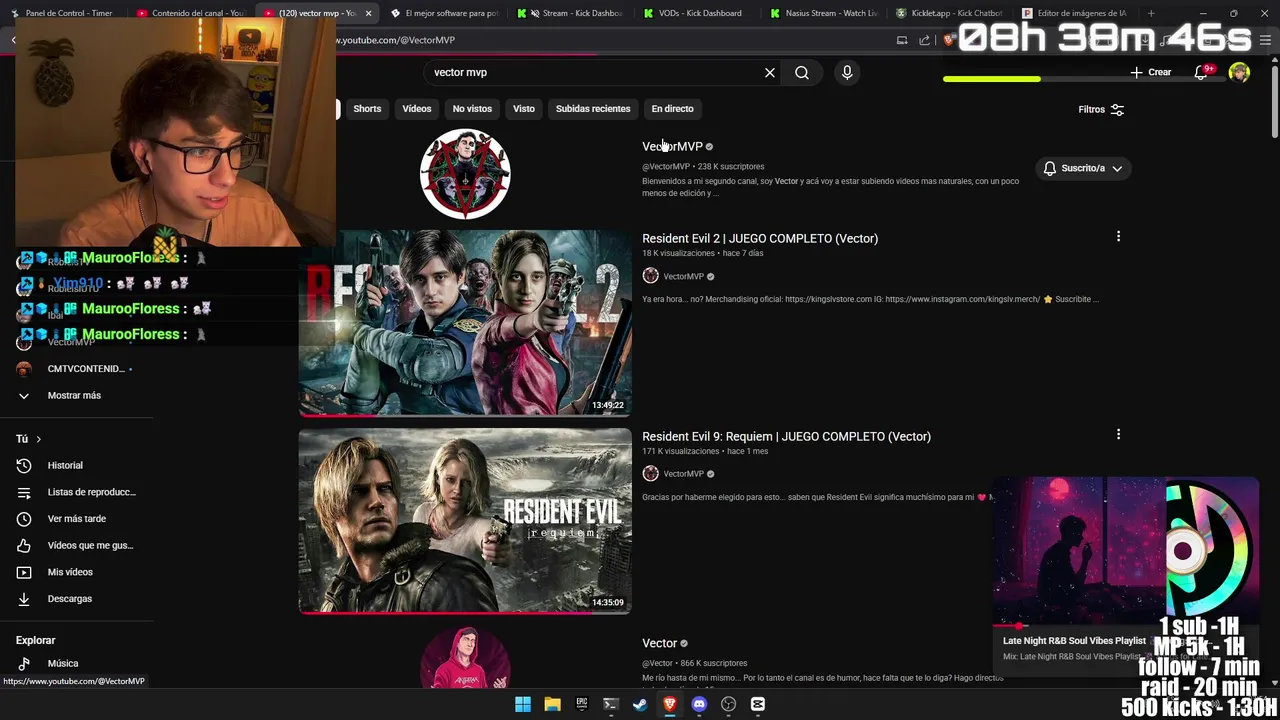The height and width of the screenshot is (720, 1280).
Task: Close the vector mvp YouTube browser tab
Action: click(x=369, y=13)
